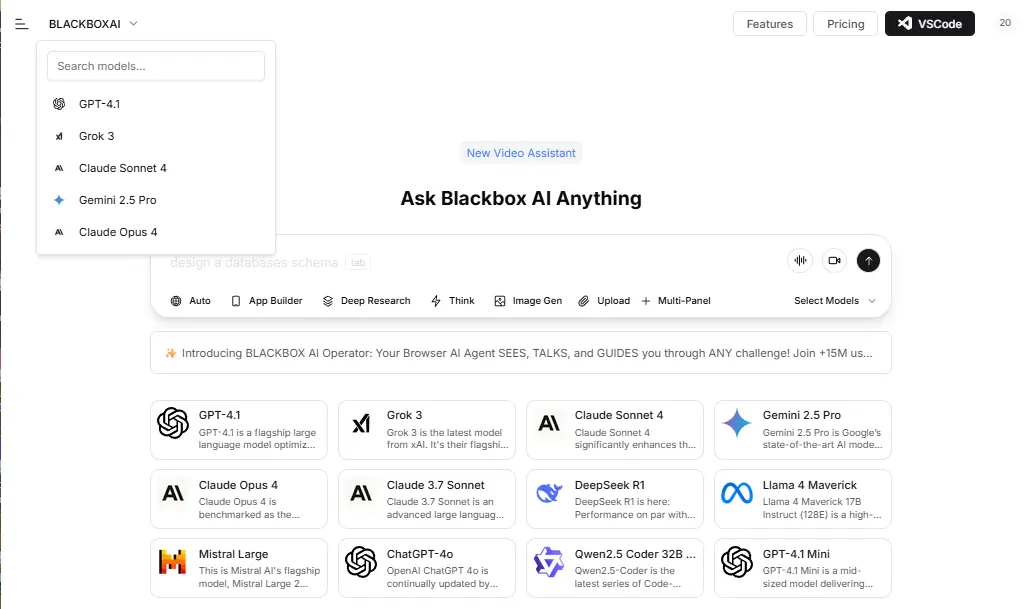The height and width of the screenshot is (609, 1035).
Task: Click the Gemini star icon in dropdown list
Action: pos(59,200)
